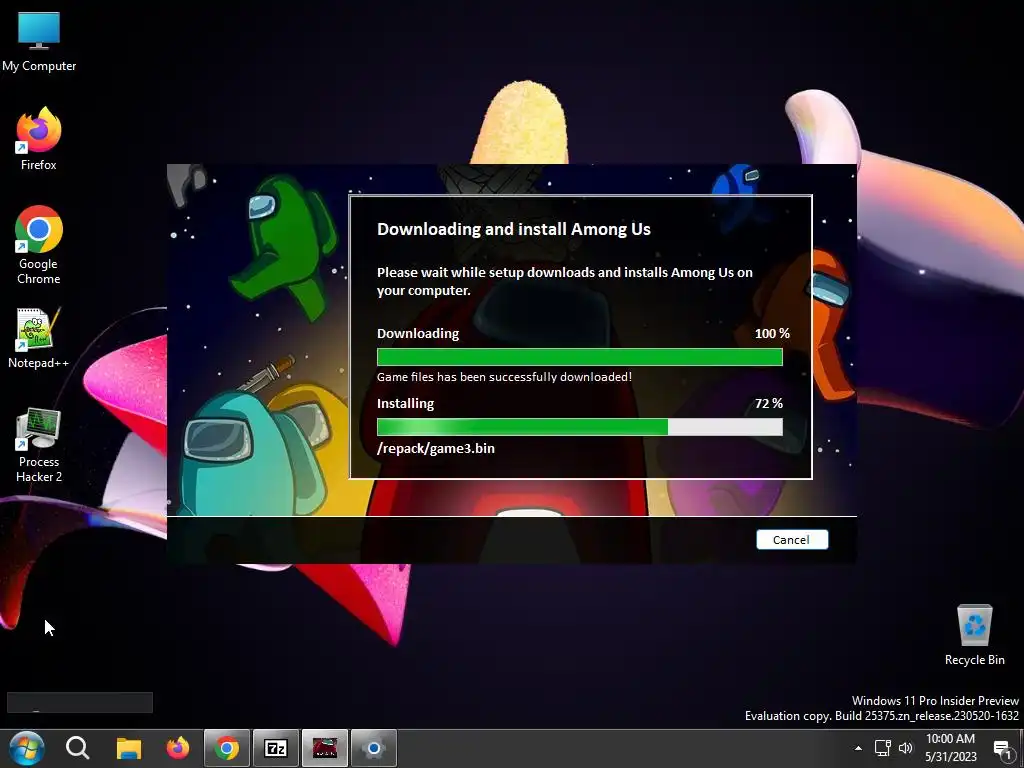Click the Installing progress bar
This screenshot has height=768, width=1024.
580,427
